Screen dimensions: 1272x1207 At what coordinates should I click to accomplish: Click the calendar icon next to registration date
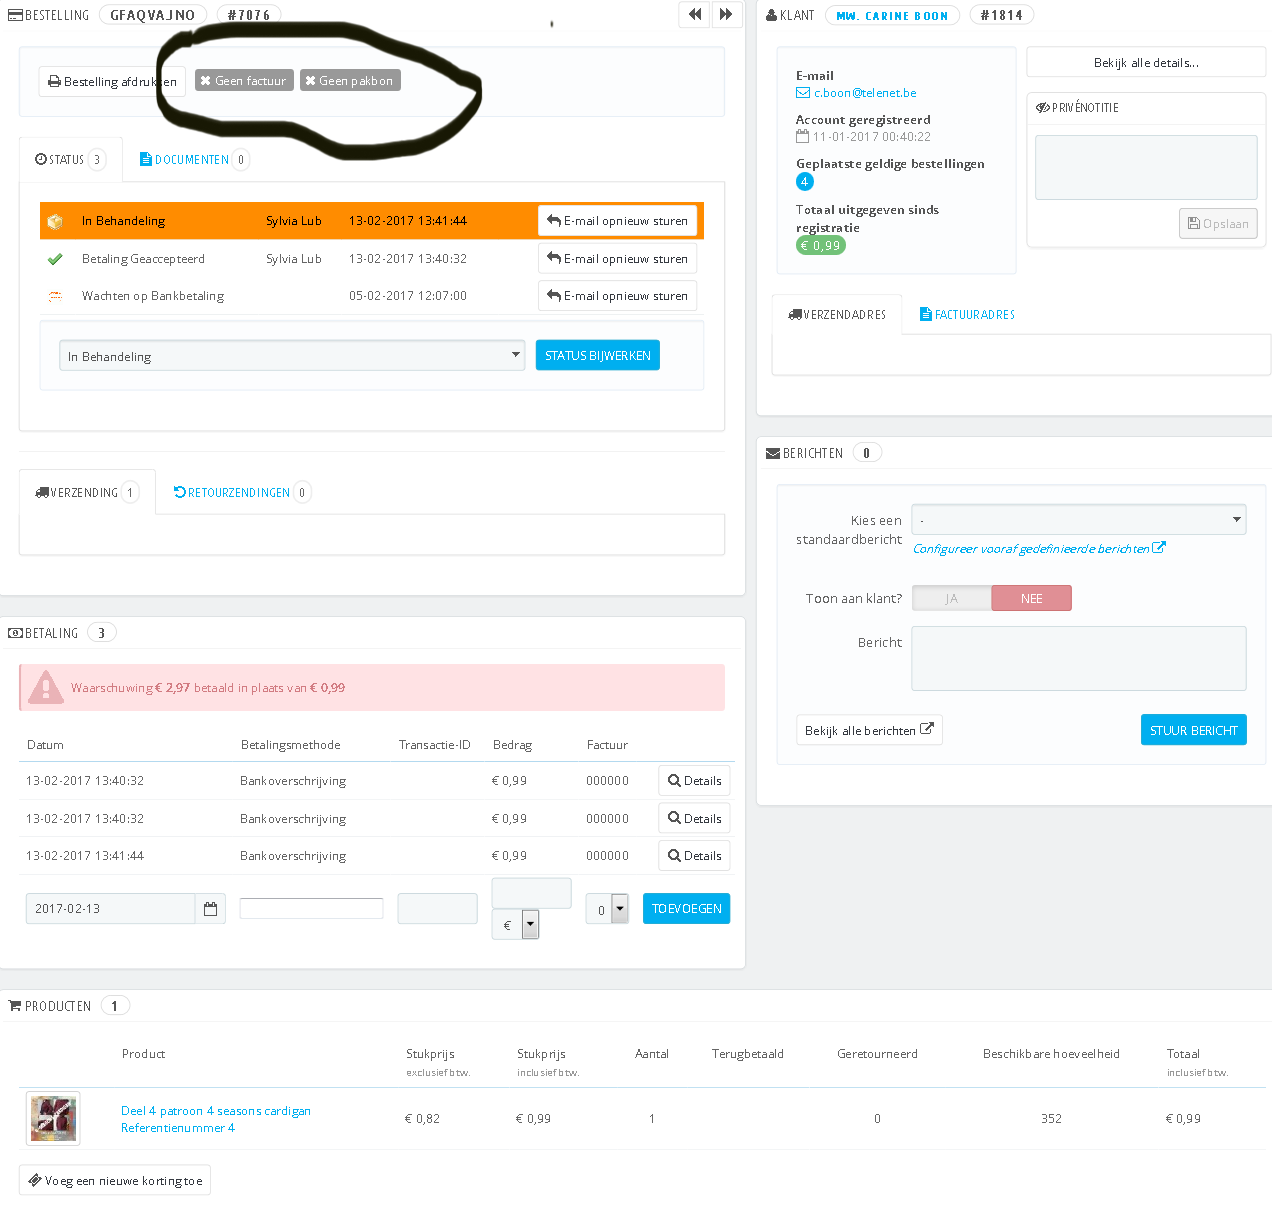pyautogui.click(x=802, y=136)
